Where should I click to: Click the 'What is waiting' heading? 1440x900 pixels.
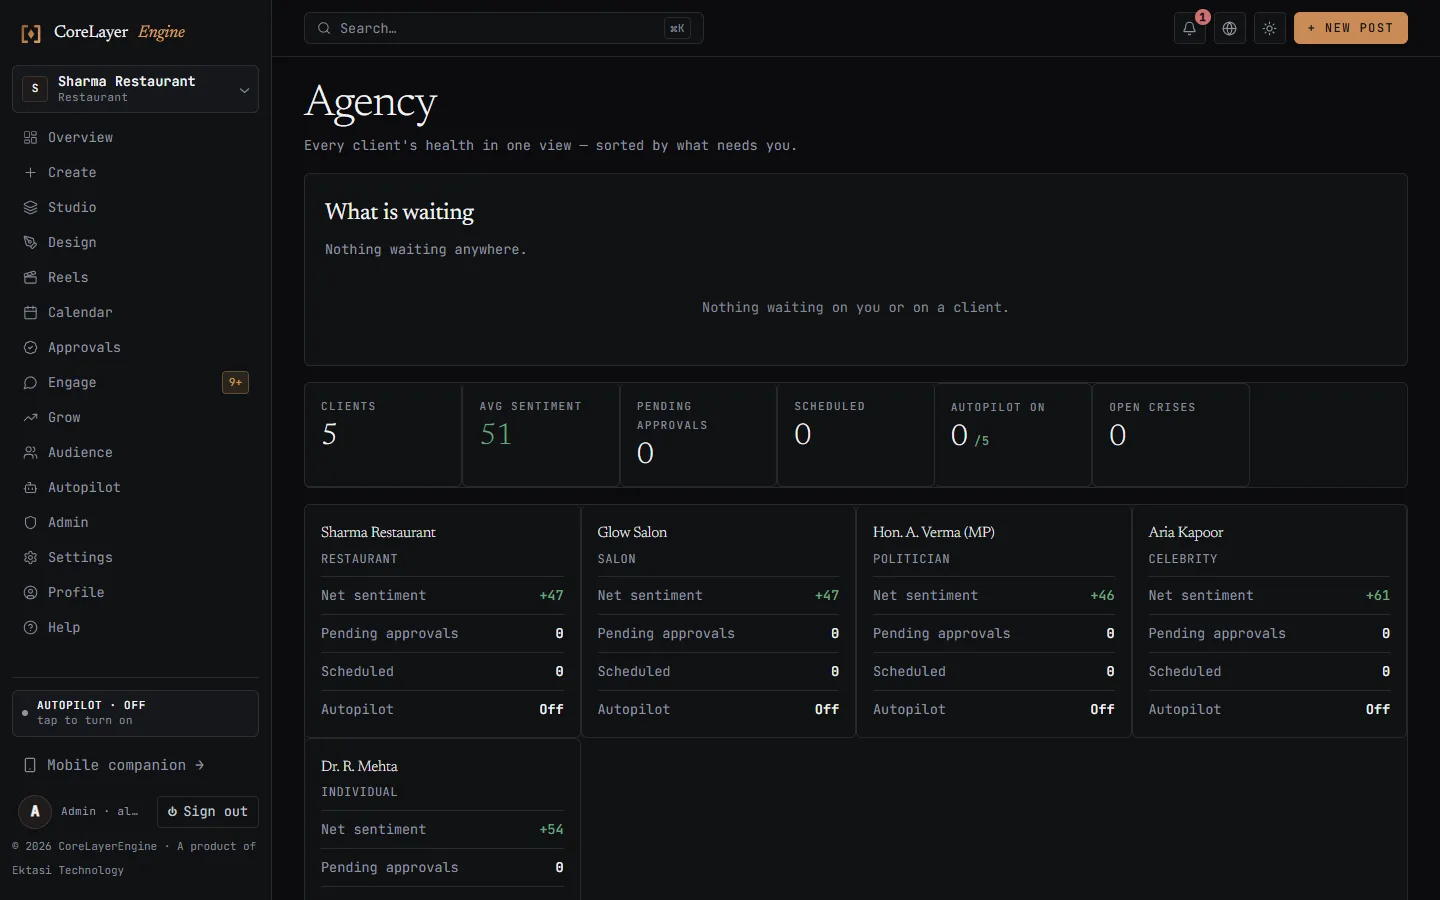click(399, 212)
